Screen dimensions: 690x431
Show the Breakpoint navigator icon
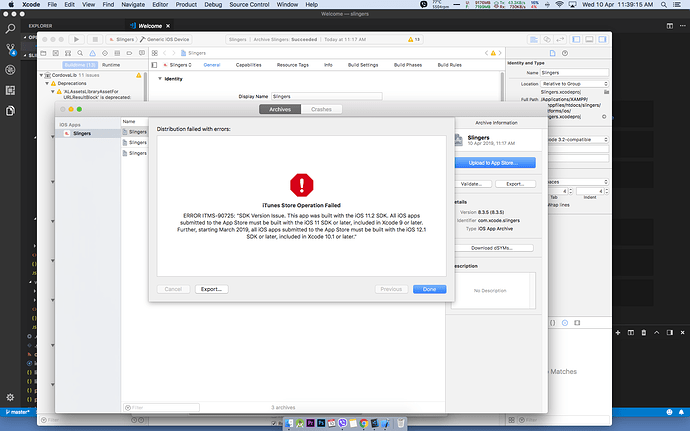pos(129,53)
